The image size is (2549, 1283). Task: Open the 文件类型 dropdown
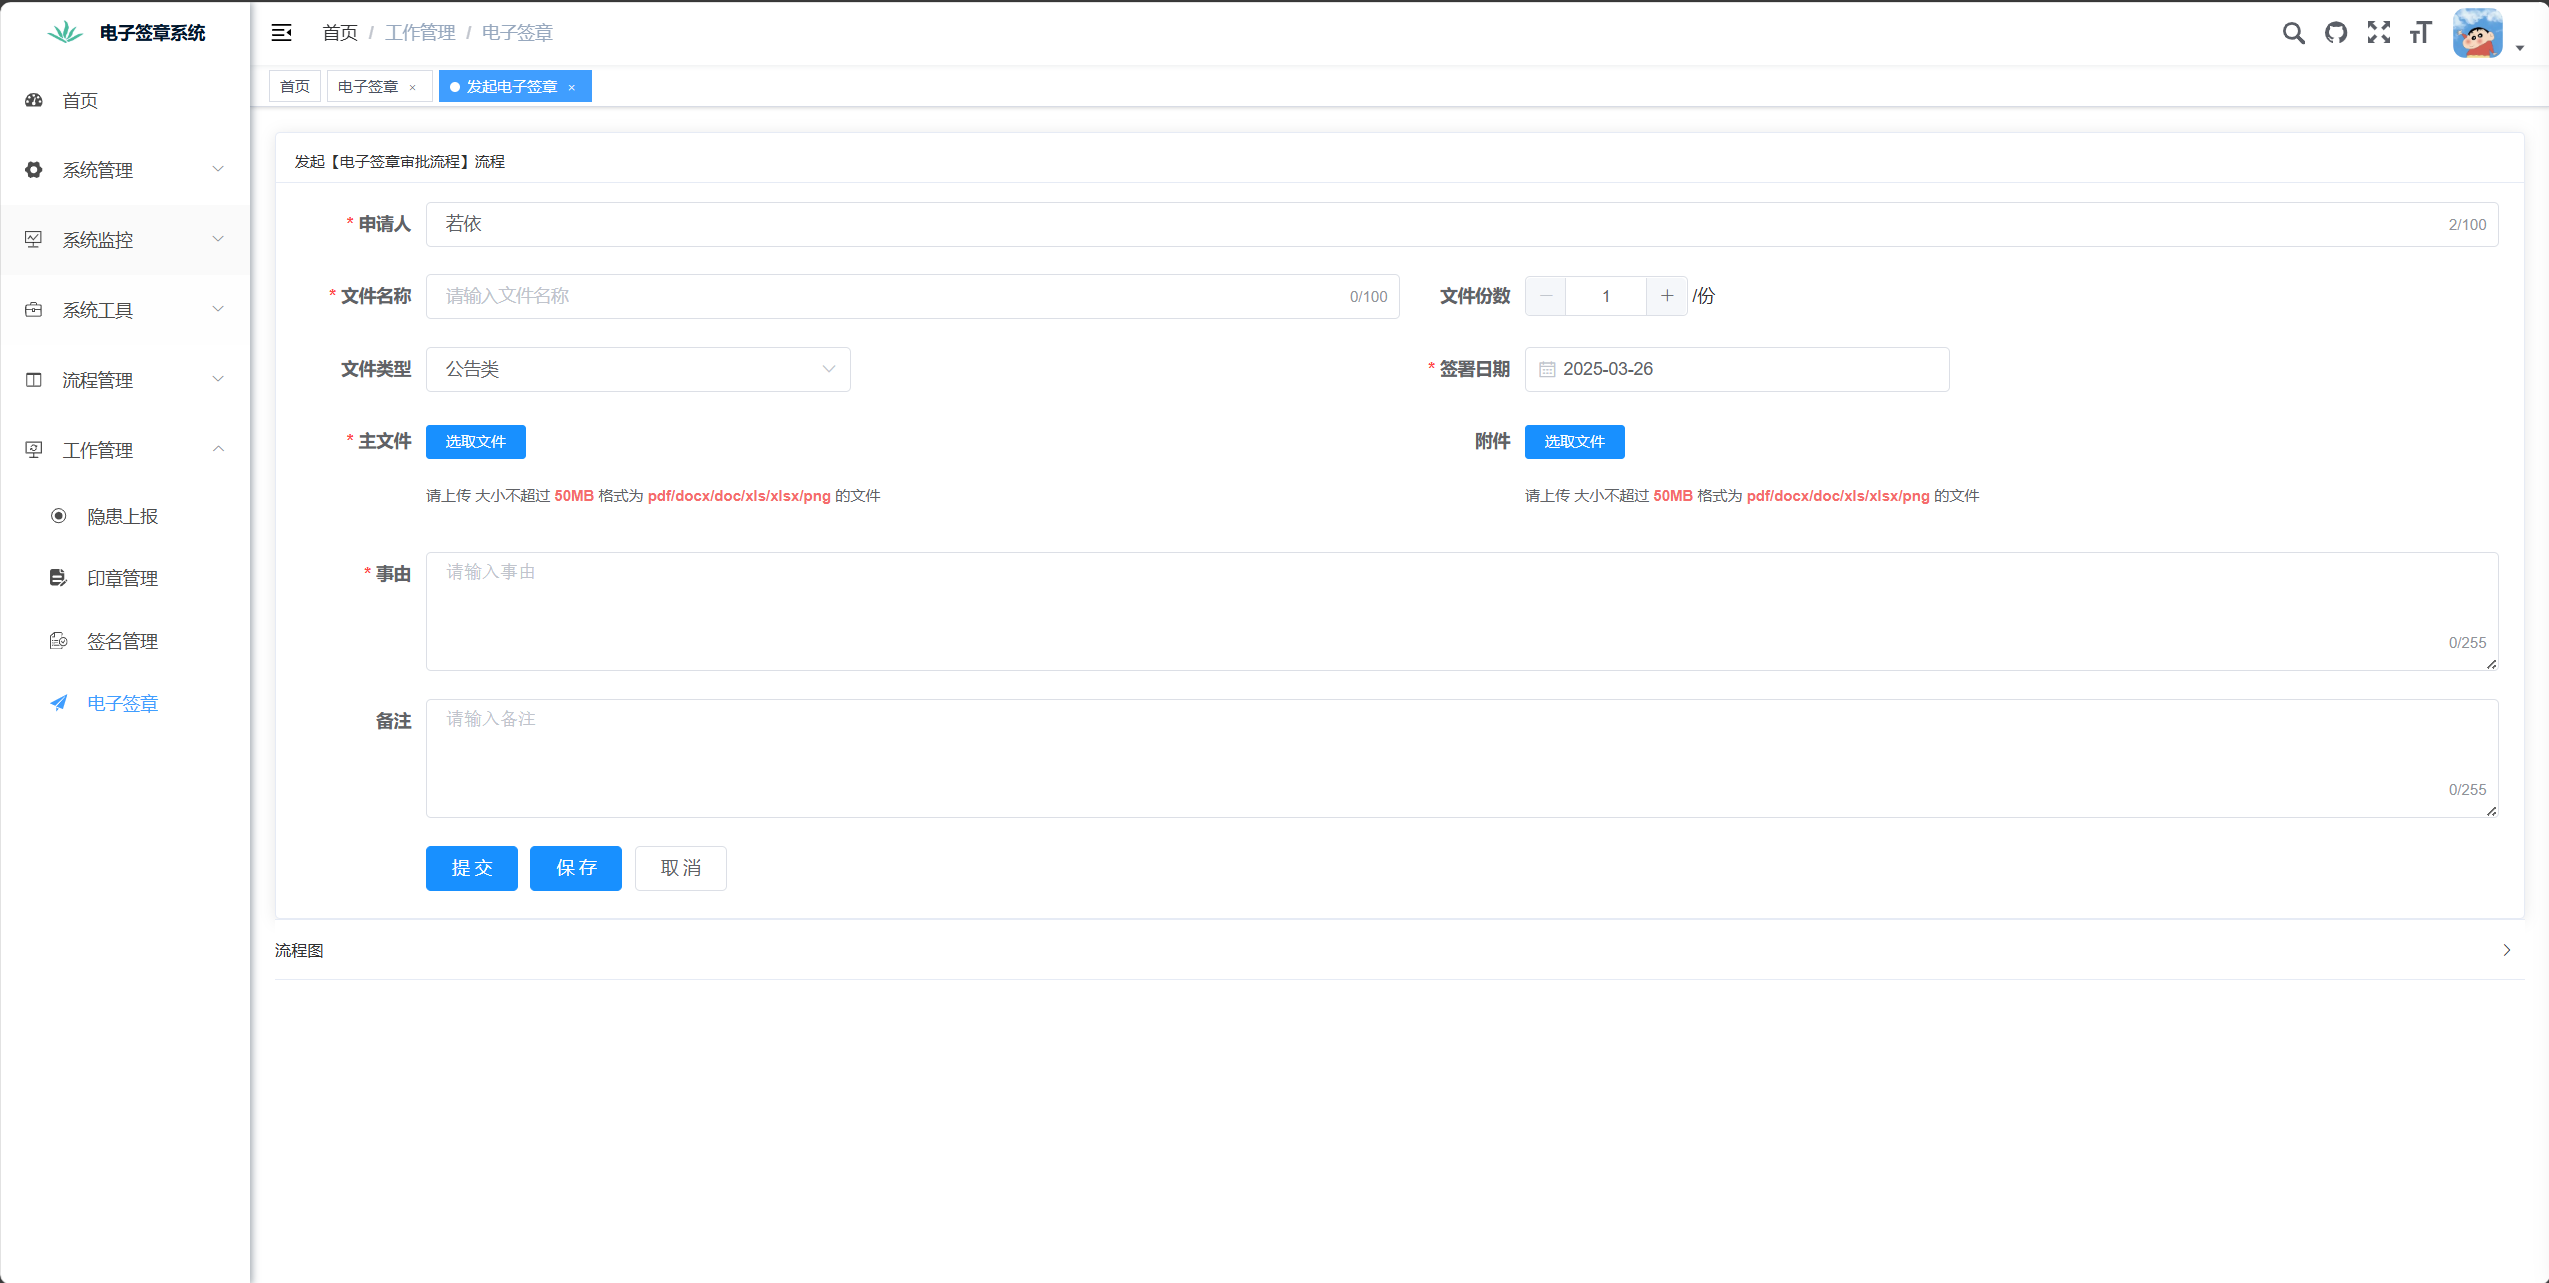click(637, 369)
